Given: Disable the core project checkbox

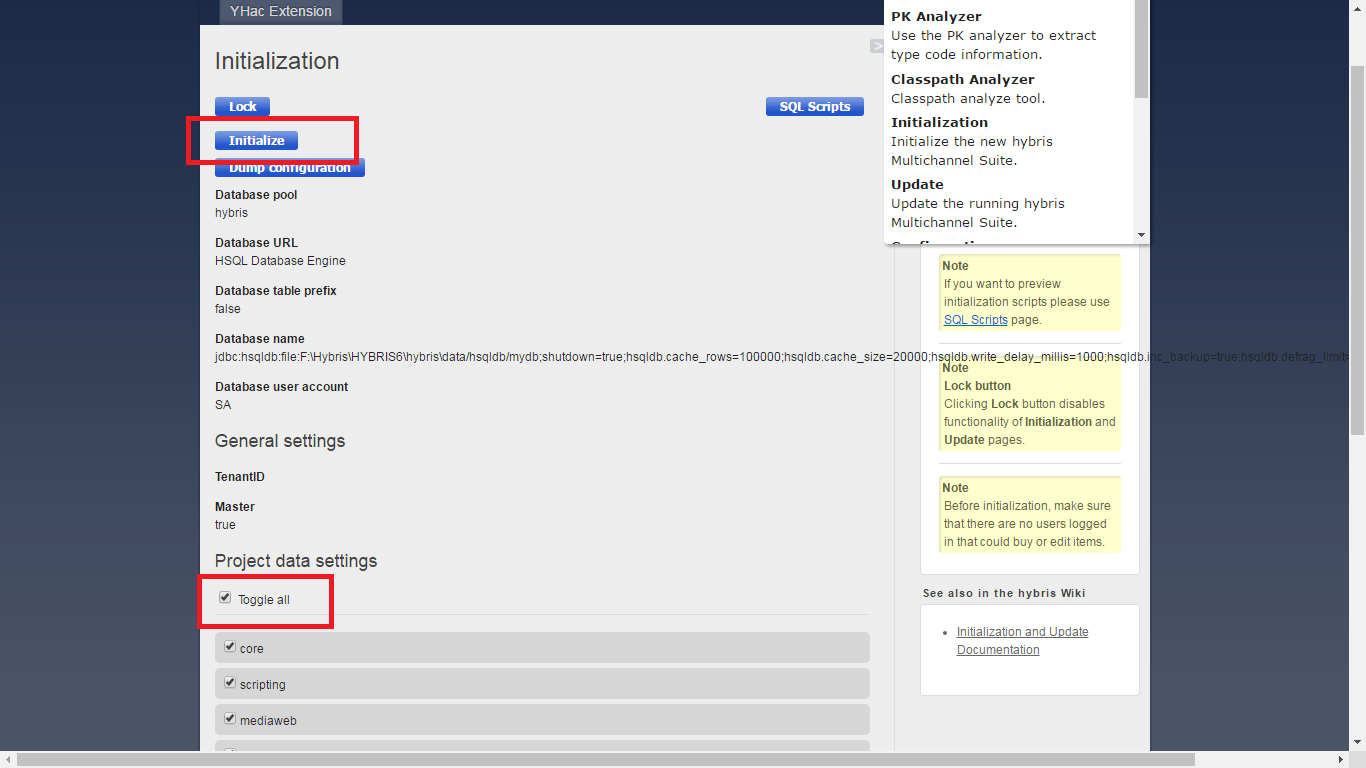Looking at the screenshot, I should (230, 646).
